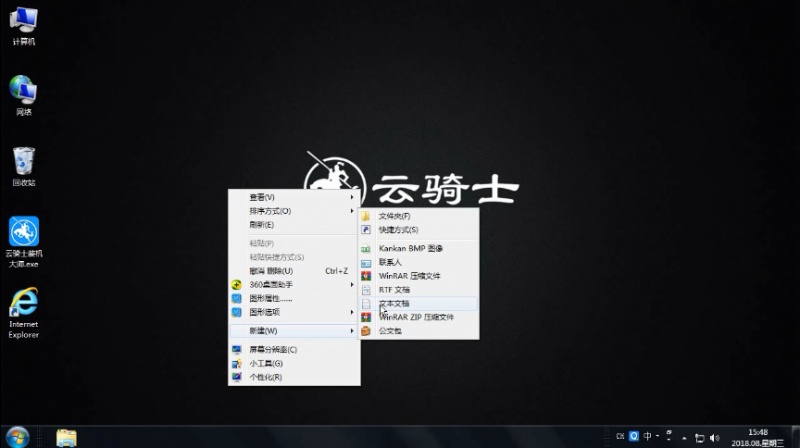The image size is (800, 448).
Task: Expand the 排序方式(O) submenu arrow
Action: [352, 211]
